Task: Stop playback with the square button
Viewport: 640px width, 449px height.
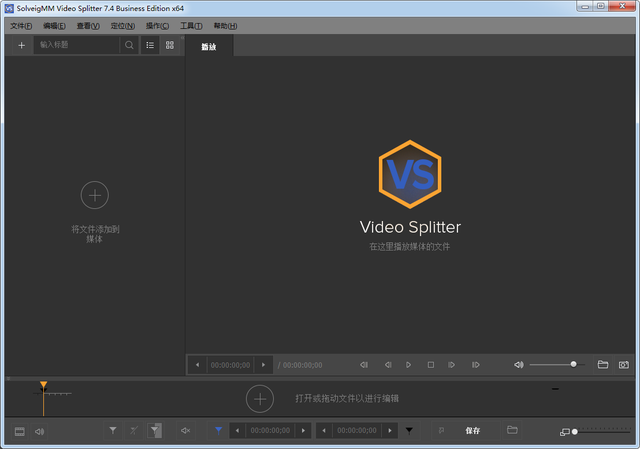Action: coord(431,365)
